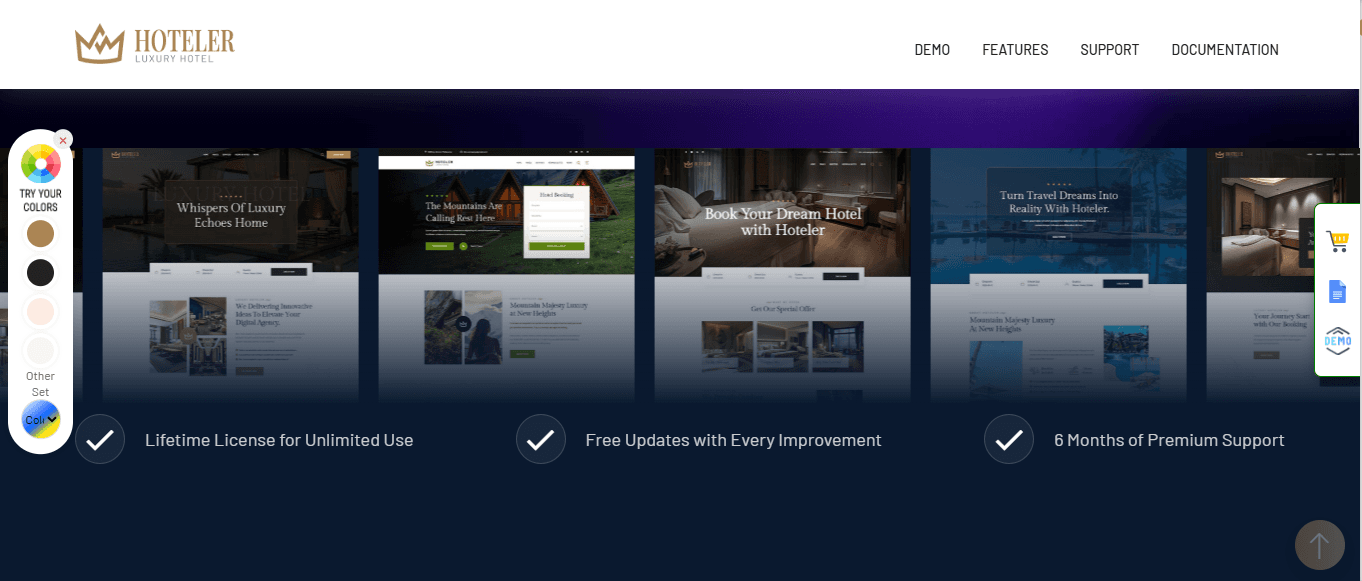
Task: Open the Book Your Dream Hotel thumbnail
Action: point(782,275)
